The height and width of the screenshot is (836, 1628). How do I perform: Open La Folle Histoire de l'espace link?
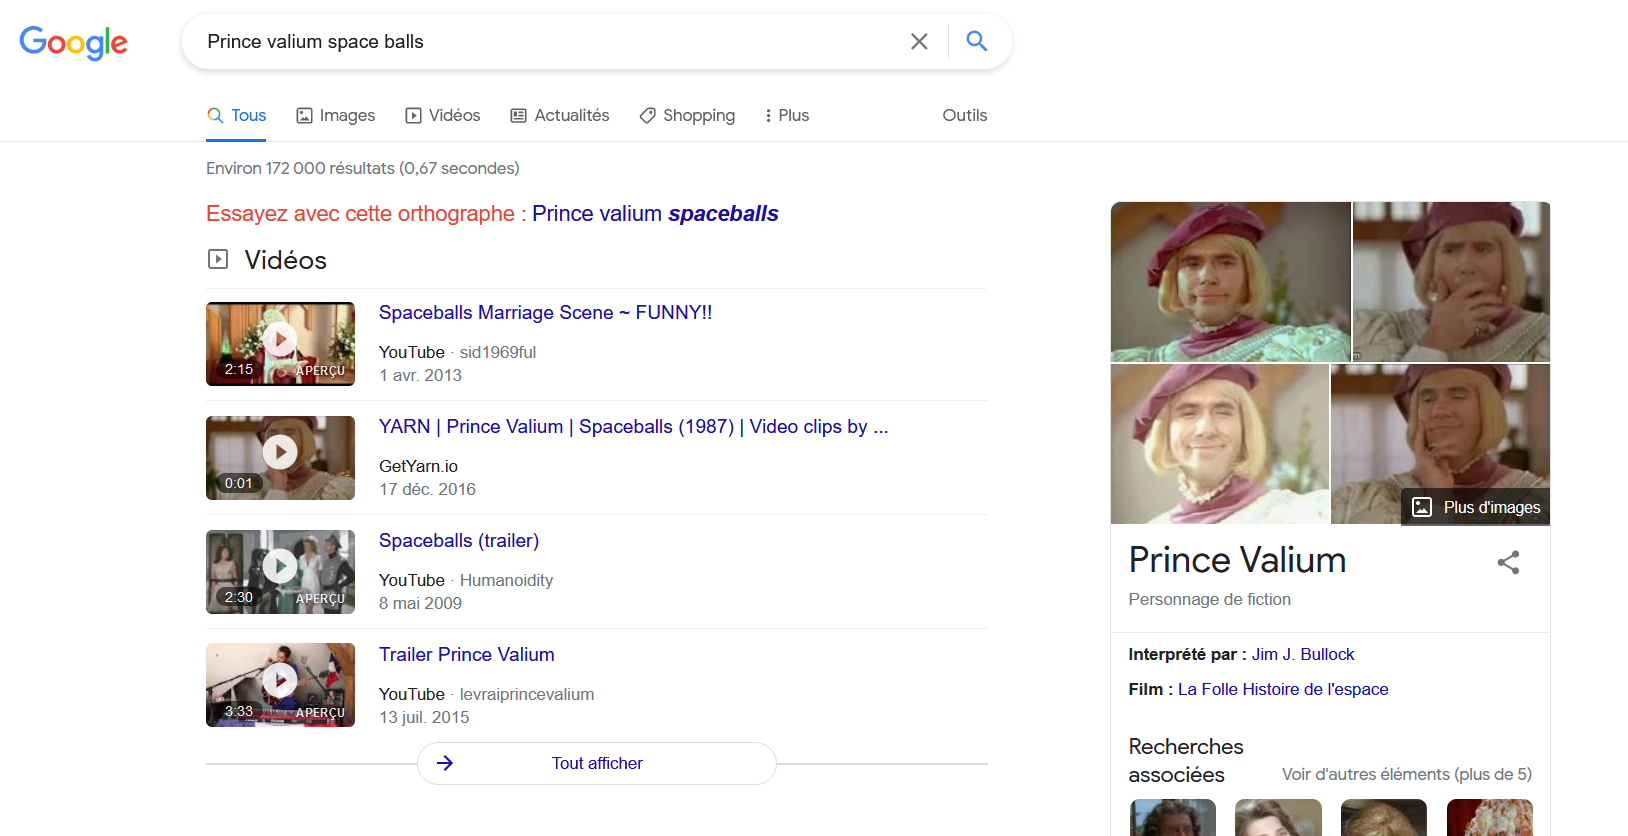pyautogui.click(x=1283, y=689)
